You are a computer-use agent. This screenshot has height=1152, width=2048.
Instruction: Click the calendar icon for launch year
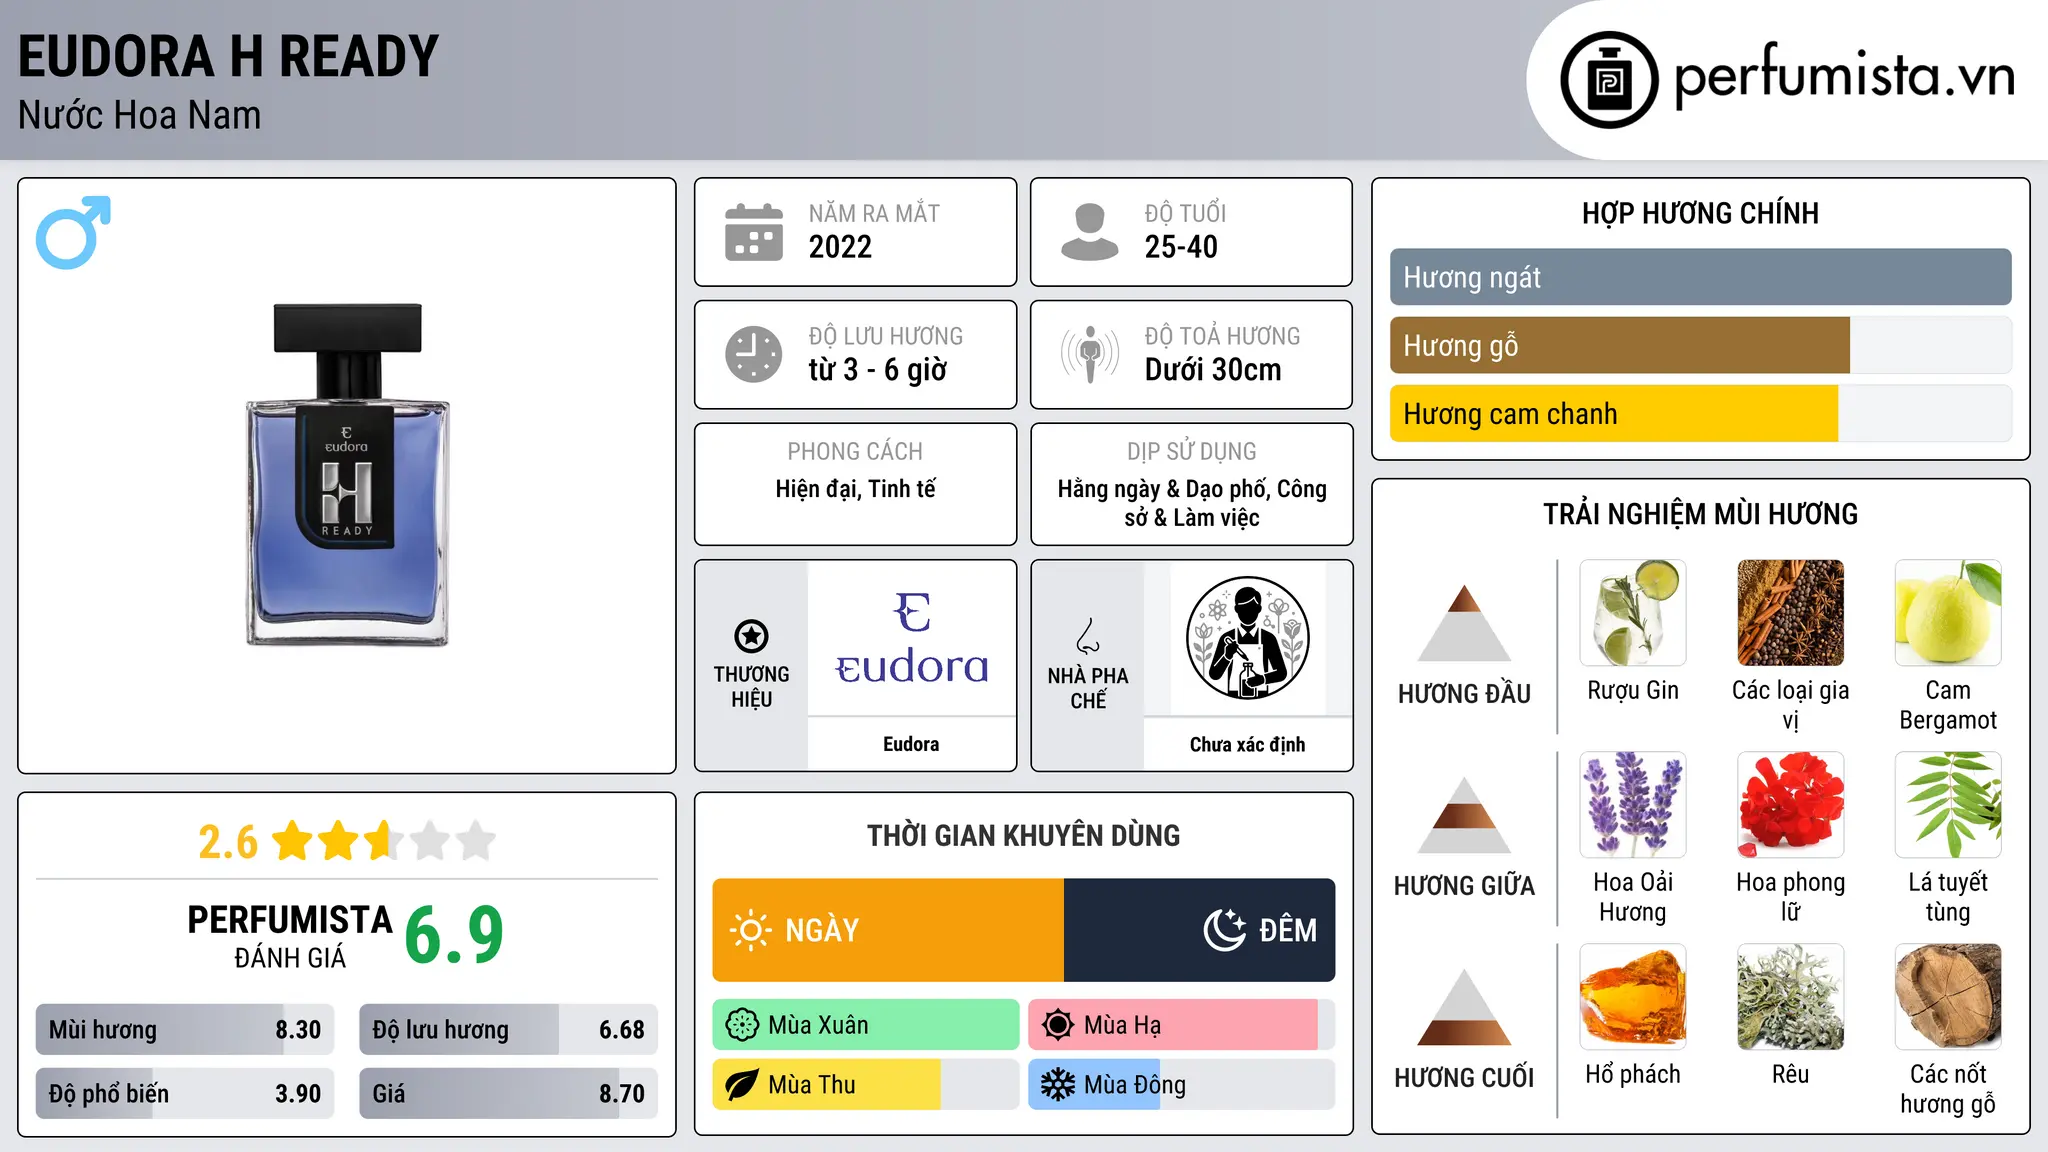click(754, 232)
